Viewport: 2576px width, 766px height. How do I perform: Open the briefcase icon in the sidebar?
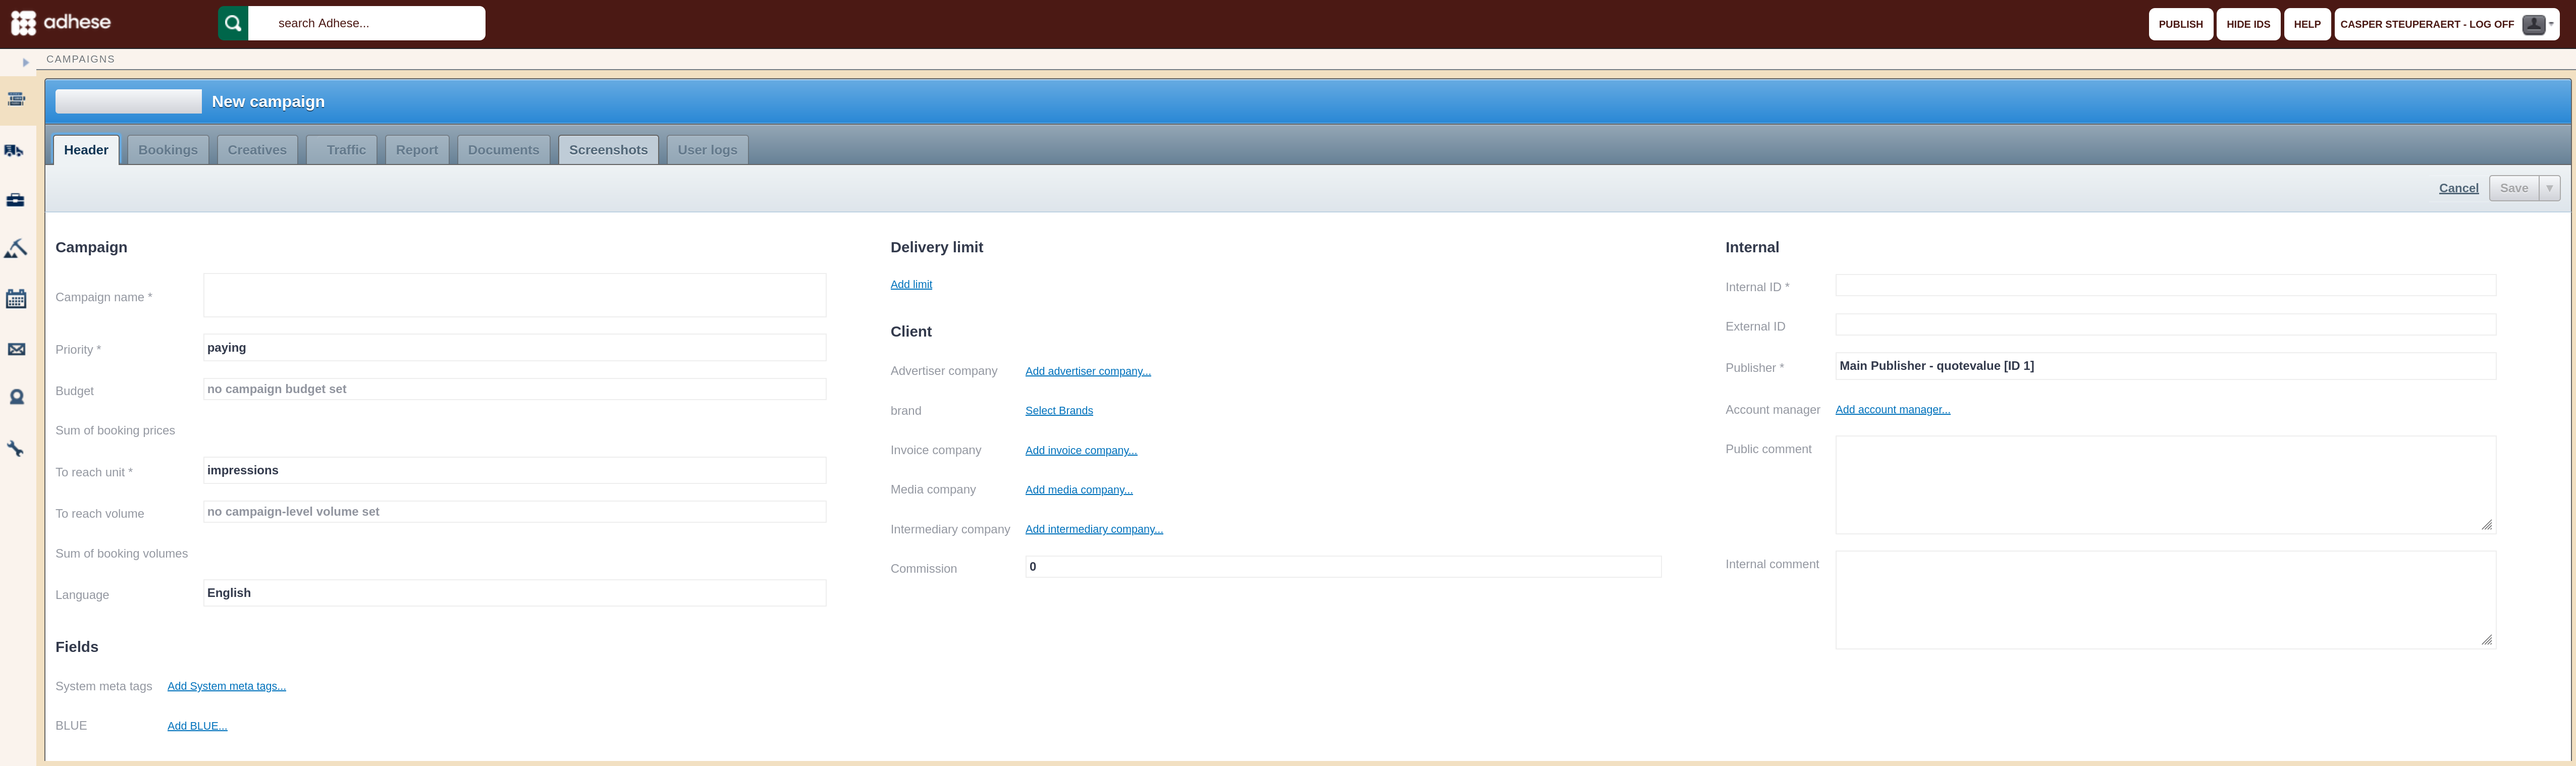15,200
